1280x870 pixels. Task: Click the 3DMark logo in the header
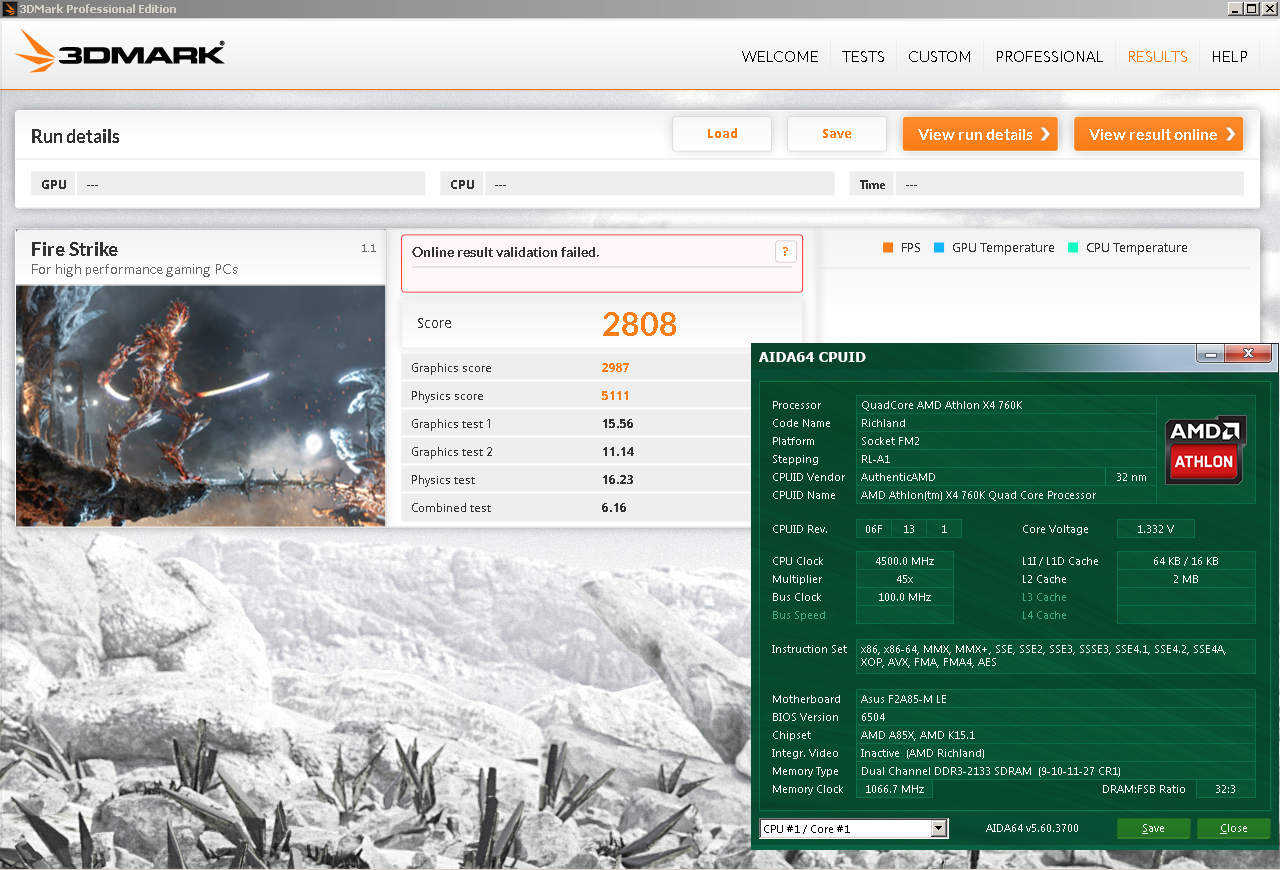121,52
